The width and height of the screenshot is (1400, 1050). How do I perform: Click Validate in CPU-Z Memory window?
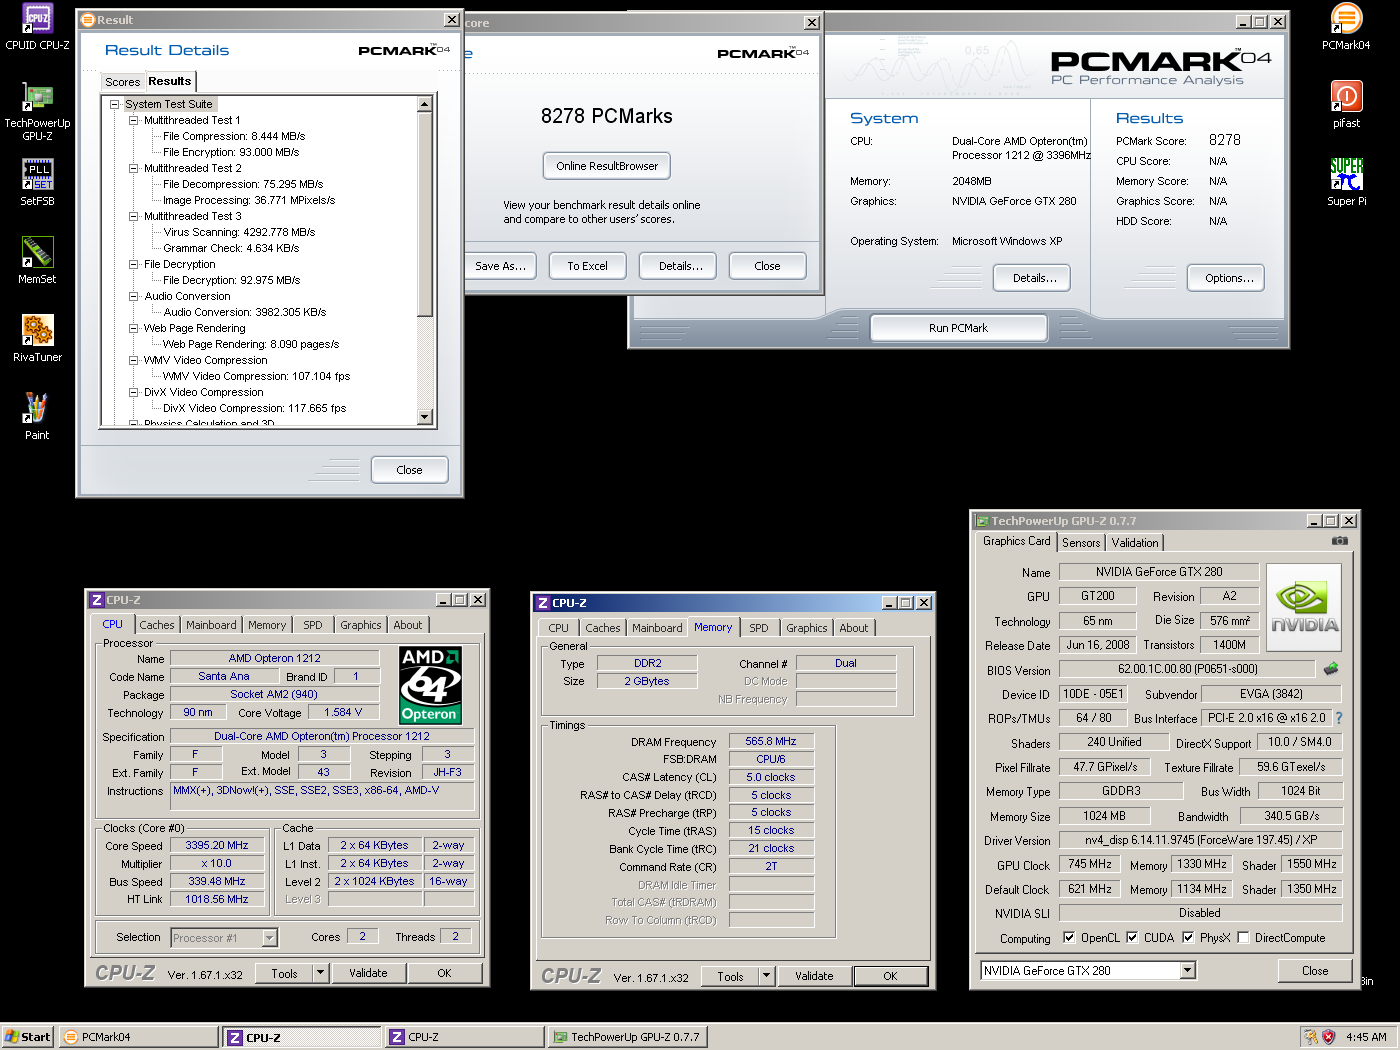click(x=814, y=976)
